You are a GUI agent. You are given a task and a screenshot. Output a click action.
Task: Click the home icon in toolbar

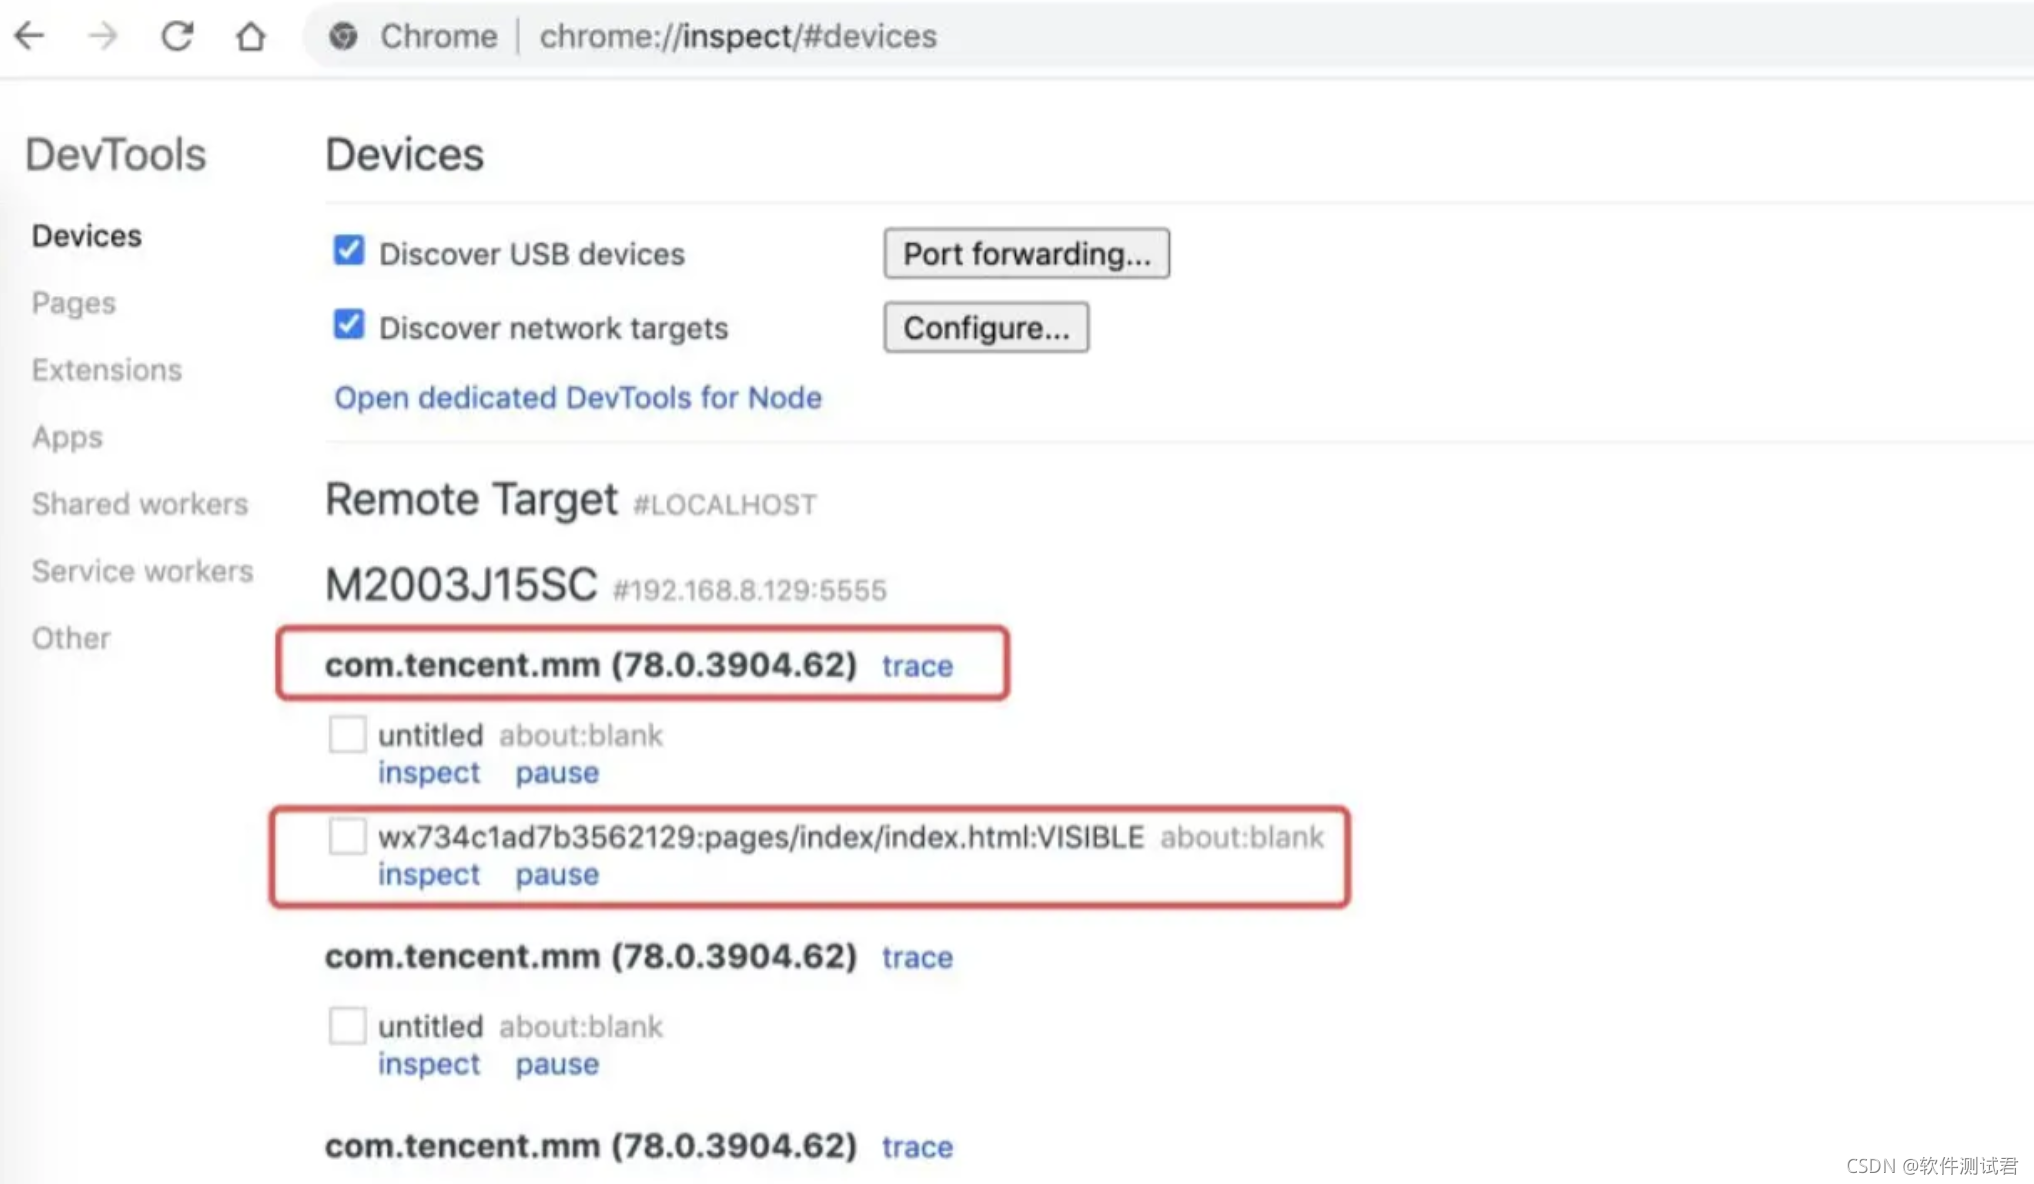pyautogui.click(x=250, y=36)
